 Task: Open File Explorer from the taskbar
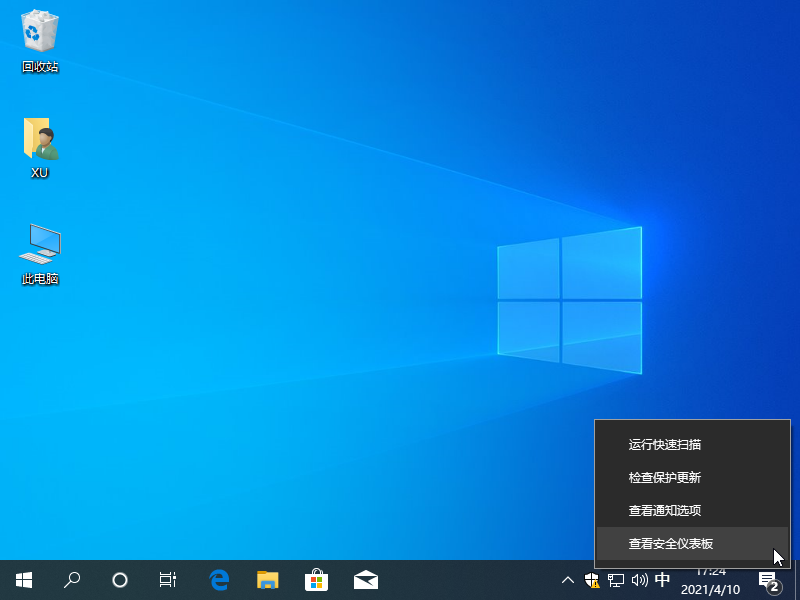click(267, 579)
